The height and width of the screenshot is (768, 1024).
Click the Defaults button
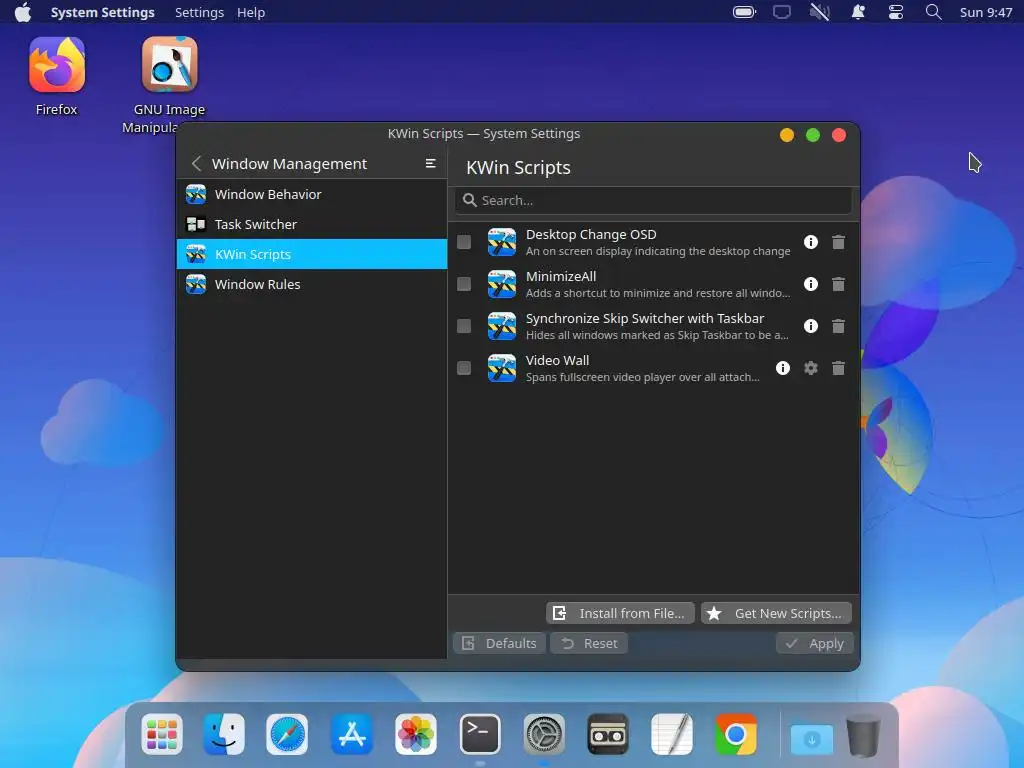pyautogui.click(x=499, y=643)
